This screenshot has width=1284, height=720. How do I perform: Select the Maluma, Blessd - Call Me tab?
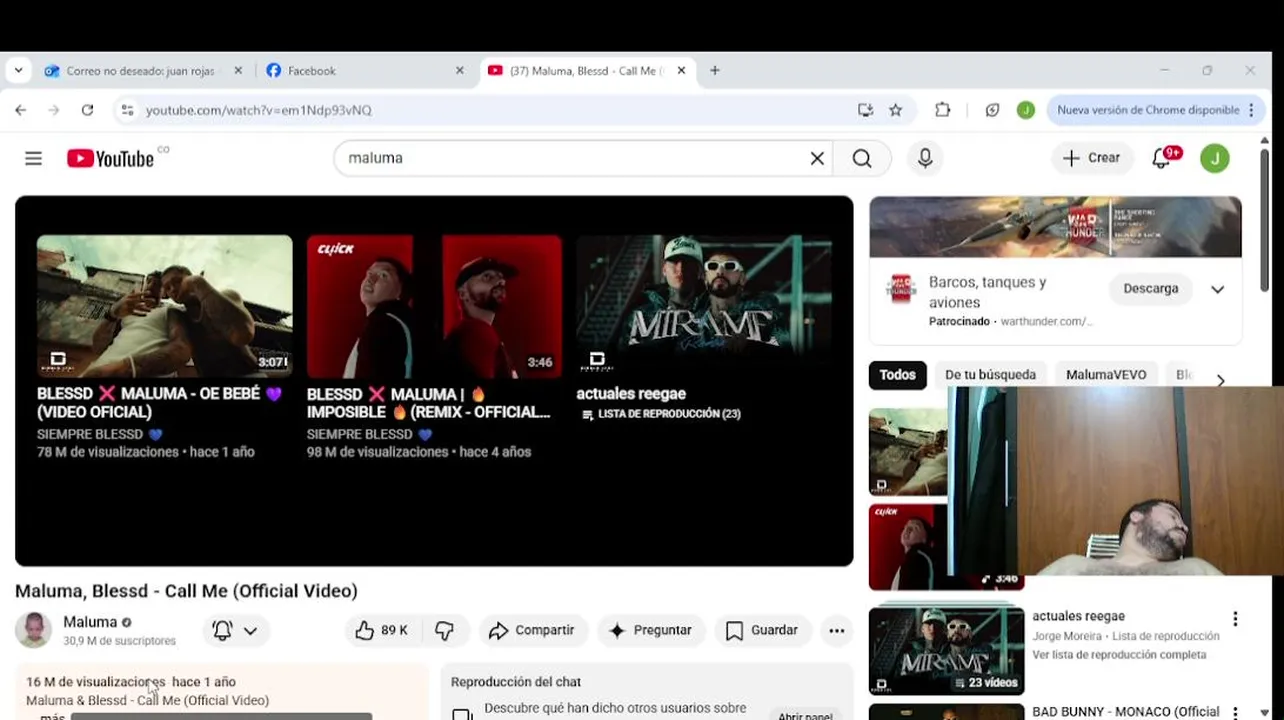tap(585, 71)
